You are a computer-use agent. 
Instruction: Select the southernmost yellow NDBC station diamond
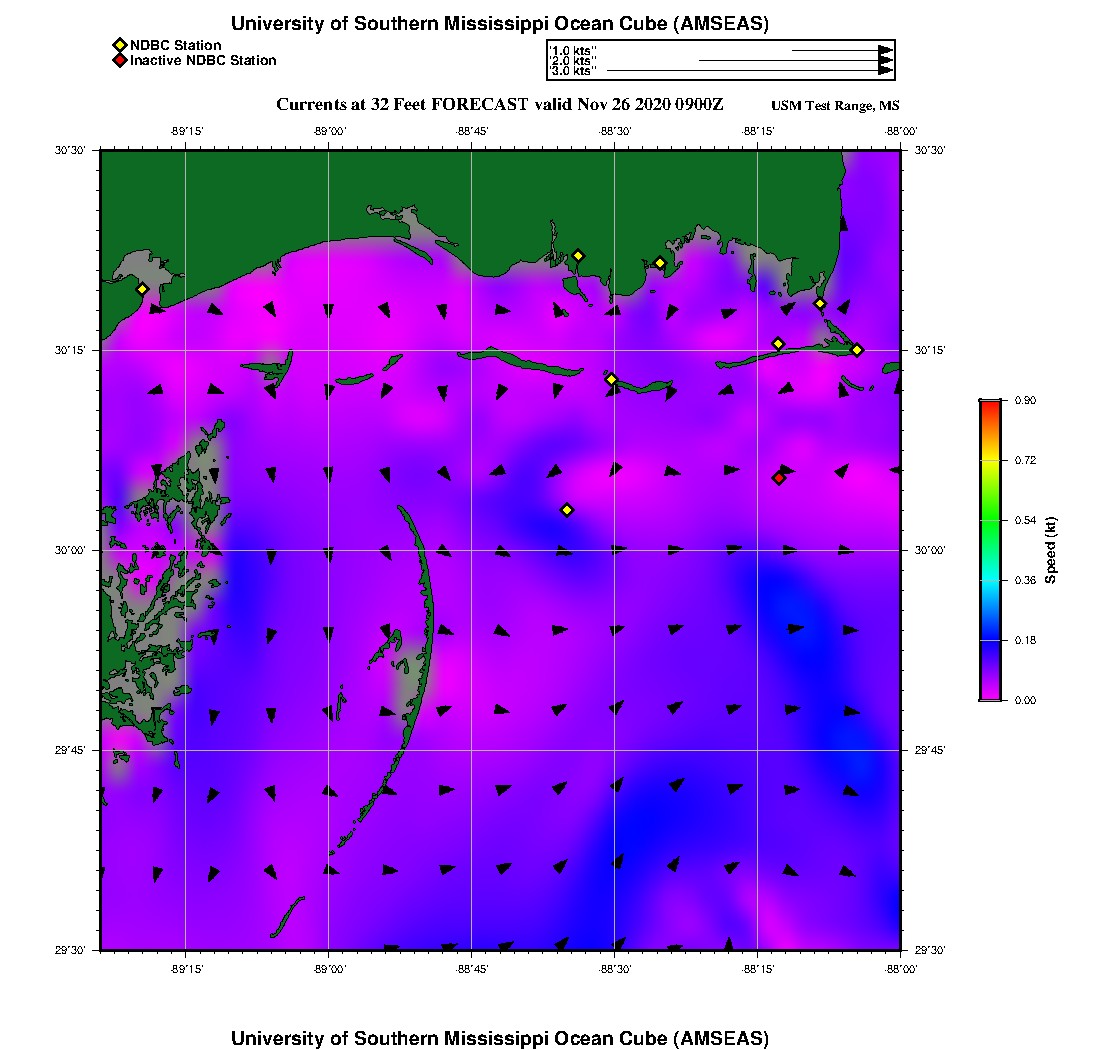click(x=567, y=510)
